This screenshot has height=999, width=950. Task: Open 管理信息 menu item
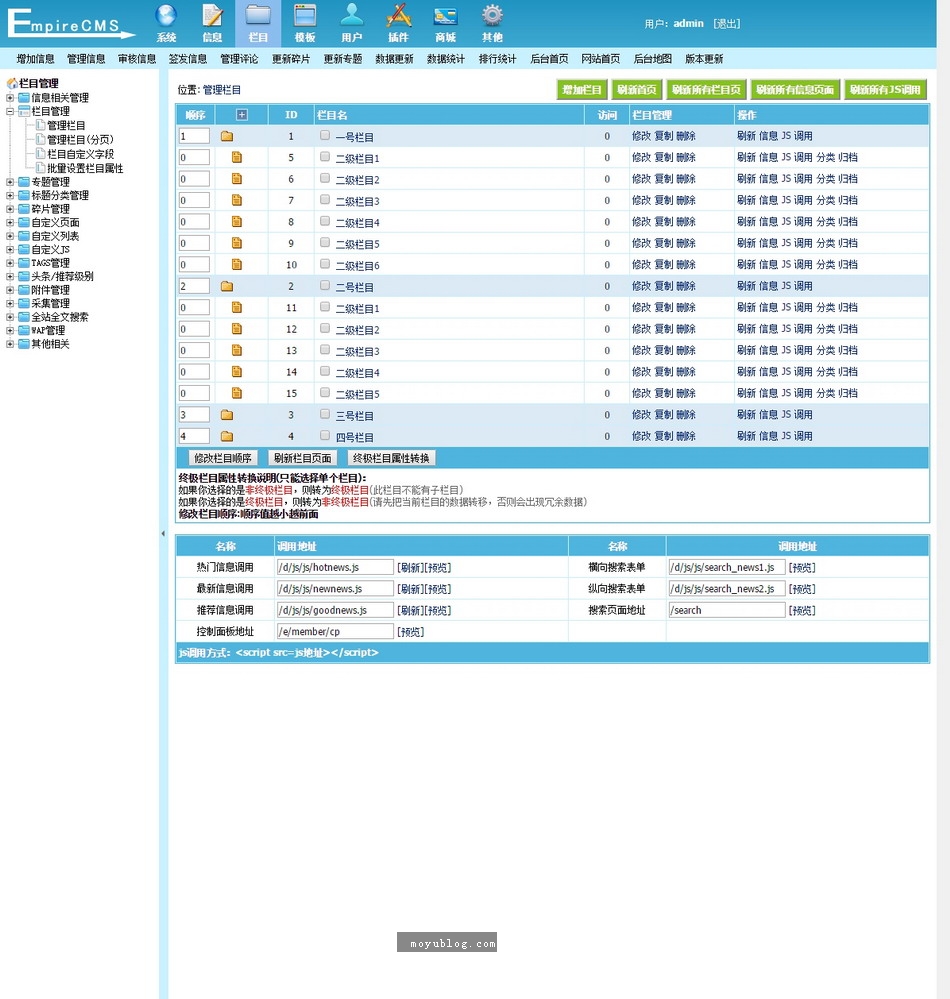(x=86, y=59)
